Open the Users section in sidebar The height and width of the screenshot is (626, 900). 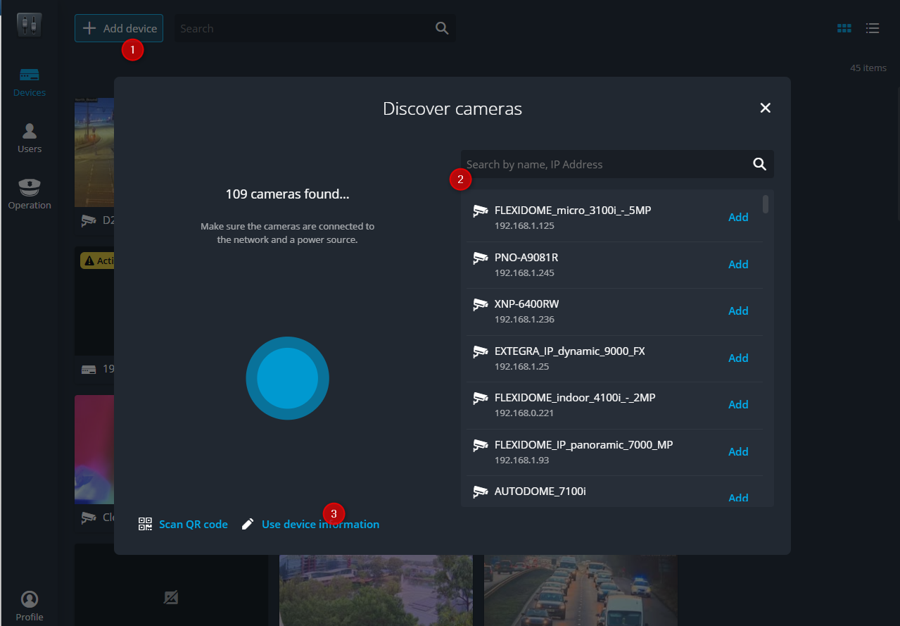pos(29,138)
